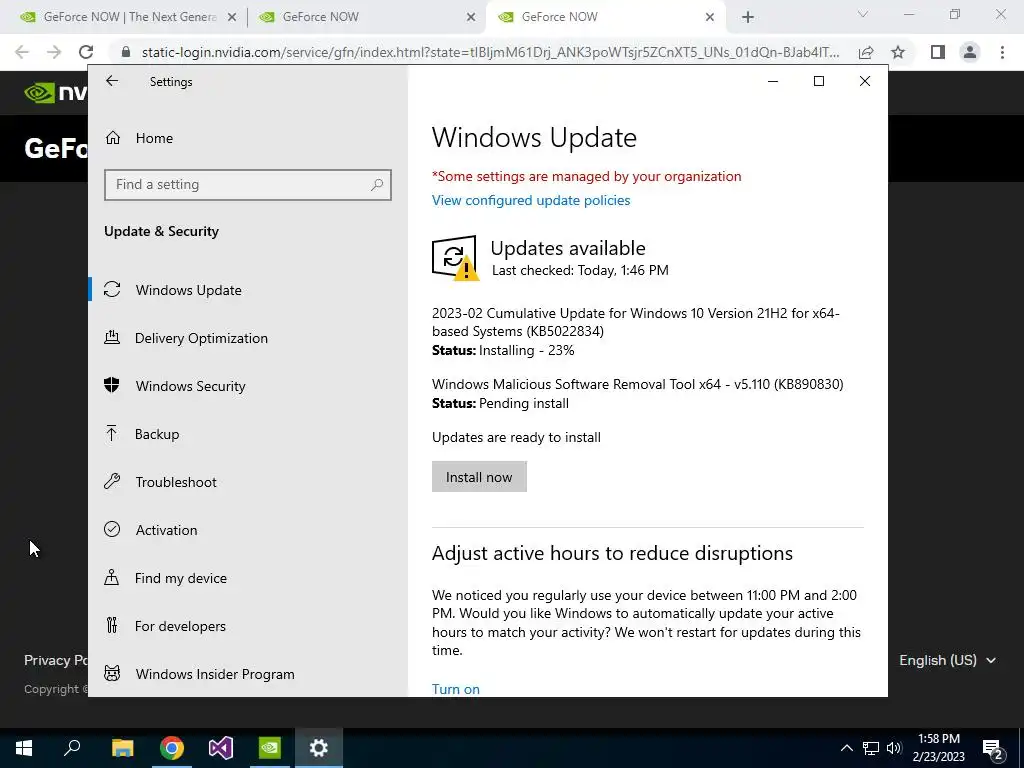1024x768 pixels.
Task: Click the magnifier icon in Find a setting
Action: pyautogui.click(x=377, y=185)
